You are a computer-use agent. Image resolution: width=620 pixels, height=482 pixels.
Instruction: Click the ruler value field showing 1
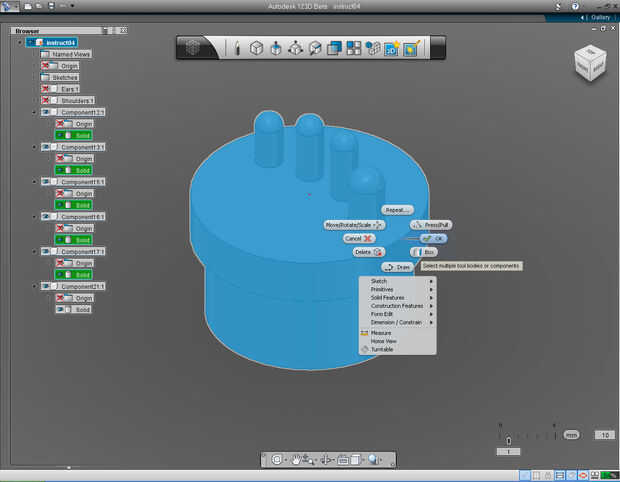click(x=508, y=452)
